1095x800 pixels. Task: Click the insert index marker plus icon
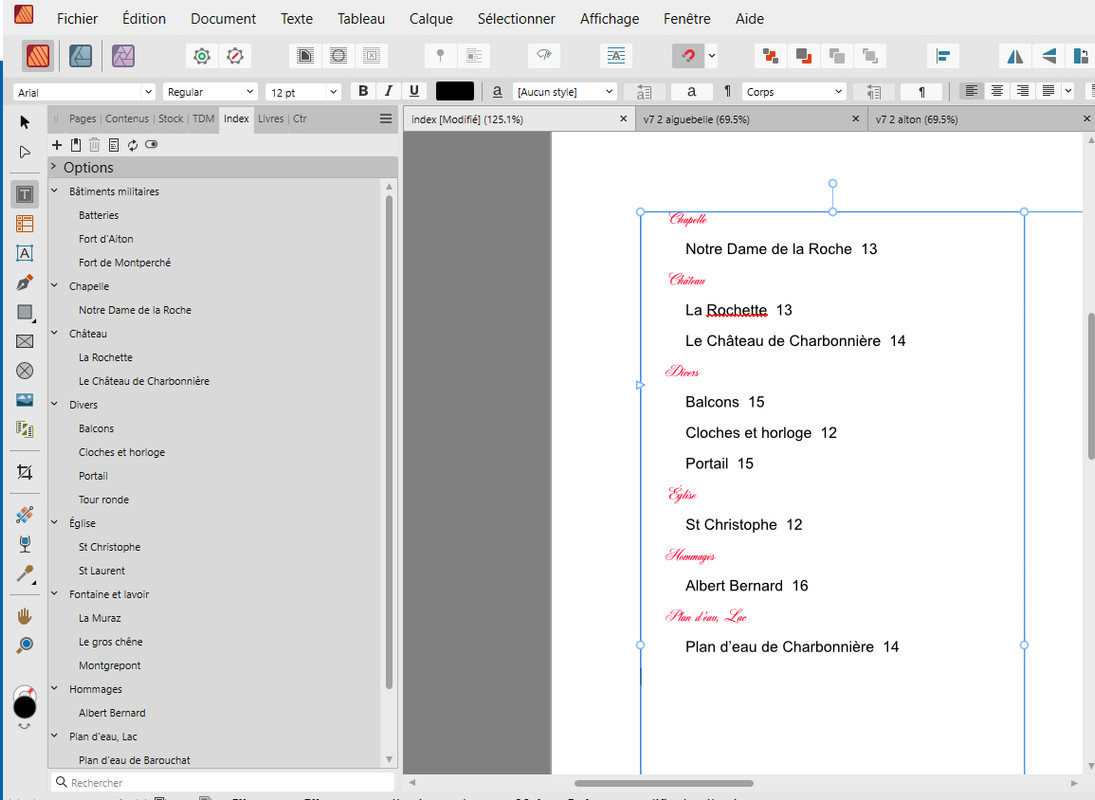click(x=57, y=145)
